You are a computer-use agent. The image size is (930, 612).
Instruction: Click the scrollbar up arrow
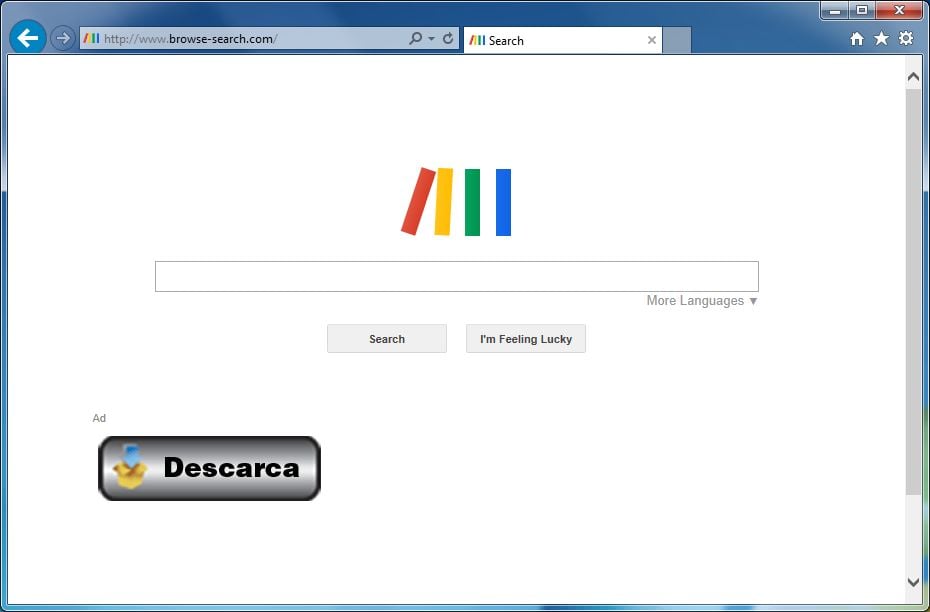(x=913, y=77)
